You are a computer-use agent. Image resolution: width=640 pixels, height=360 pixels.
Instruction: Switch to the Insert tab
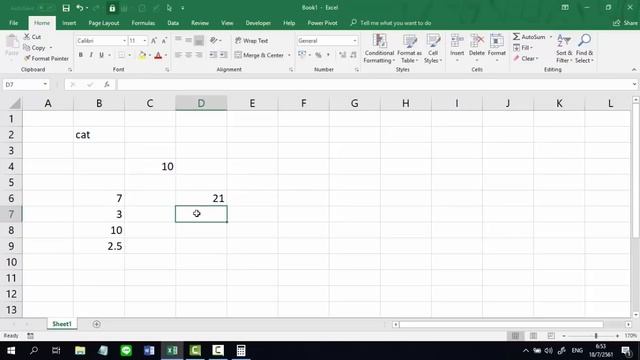[69, 23]
